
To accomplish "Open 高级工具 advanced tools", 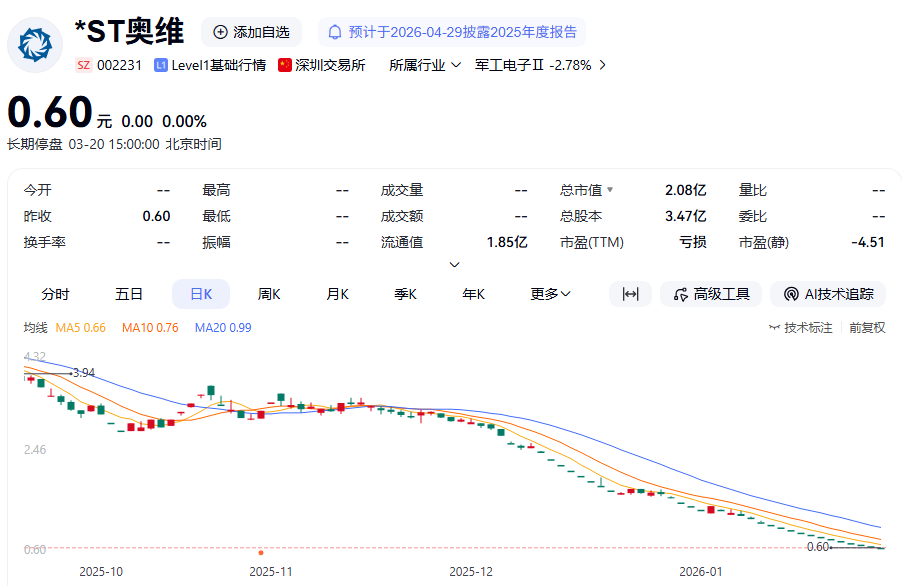I will (x=711, y=294).
